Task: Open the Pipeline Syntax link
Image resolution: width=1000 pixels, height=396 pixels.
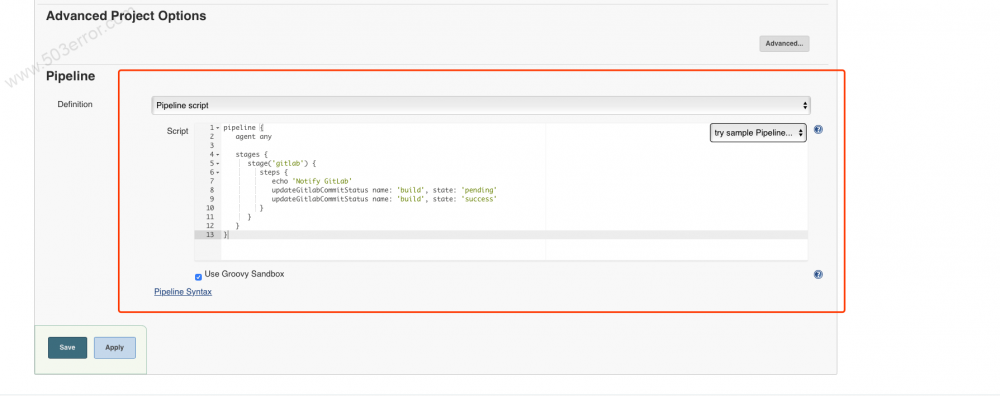Action: tap(183, 291)
